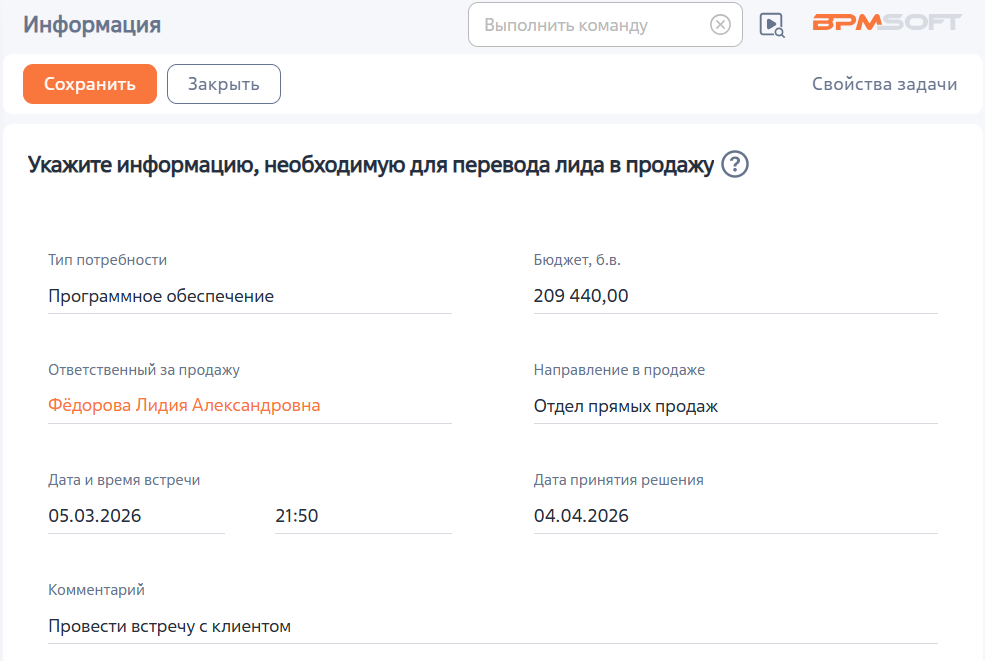Click the Направление в продаже label
Viewport: 985px width, 661px height.
pyautogui.click(x=619, y=370)
